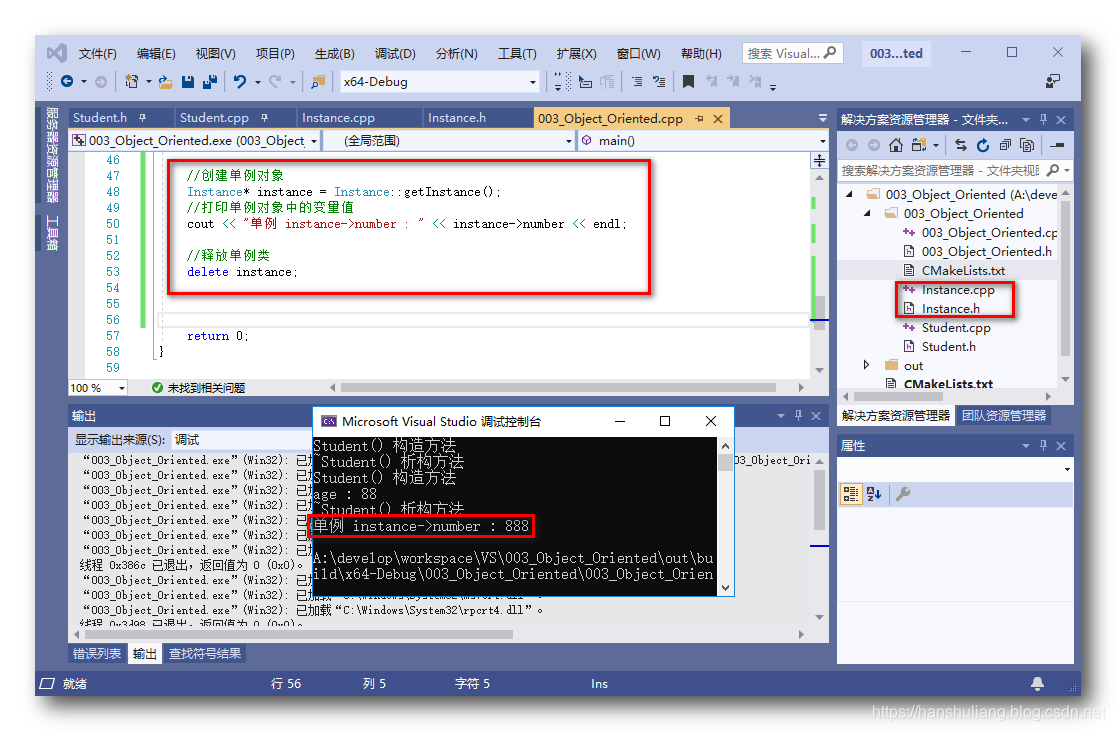The image size is (1116, 731).
Task: Open the 查找符号结果 tab
Action: click(205, 653)
